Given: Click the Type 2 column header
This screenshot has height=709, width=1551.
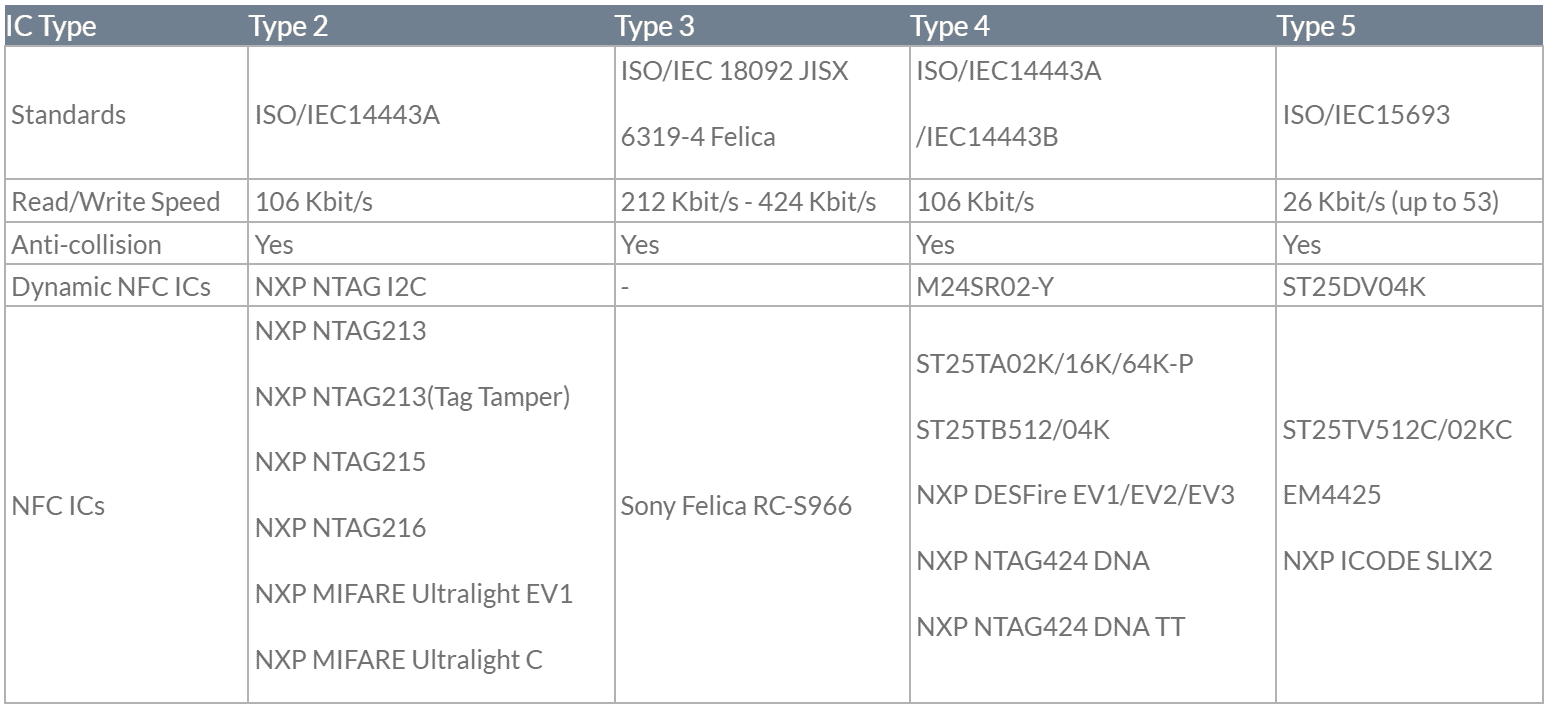Looking at the screenshot, I should click(289, 27).
